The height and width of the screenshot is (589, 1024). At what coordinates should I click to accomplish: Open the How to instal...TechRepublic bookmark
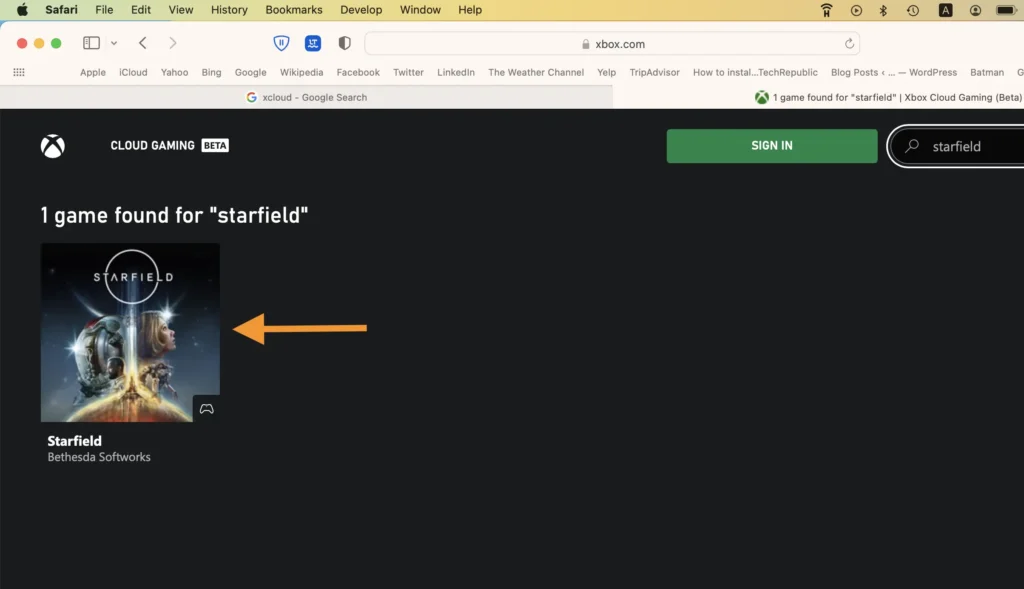coord(755,72)
